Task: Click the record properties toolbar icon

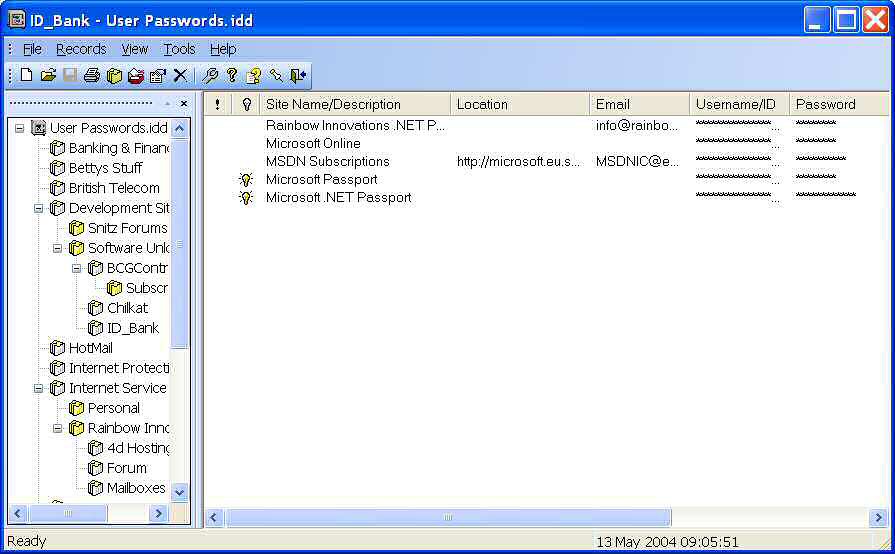Action: pos(158,75)
